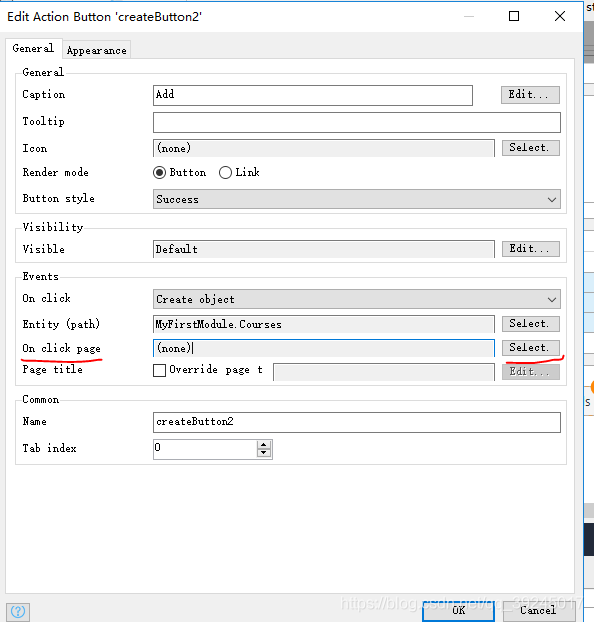Image resolution: width=594 pixels, height=622 pixels.
Task: Decrease Tab index with down arrow
Action: pyautogui.click(x=263, y=453)
